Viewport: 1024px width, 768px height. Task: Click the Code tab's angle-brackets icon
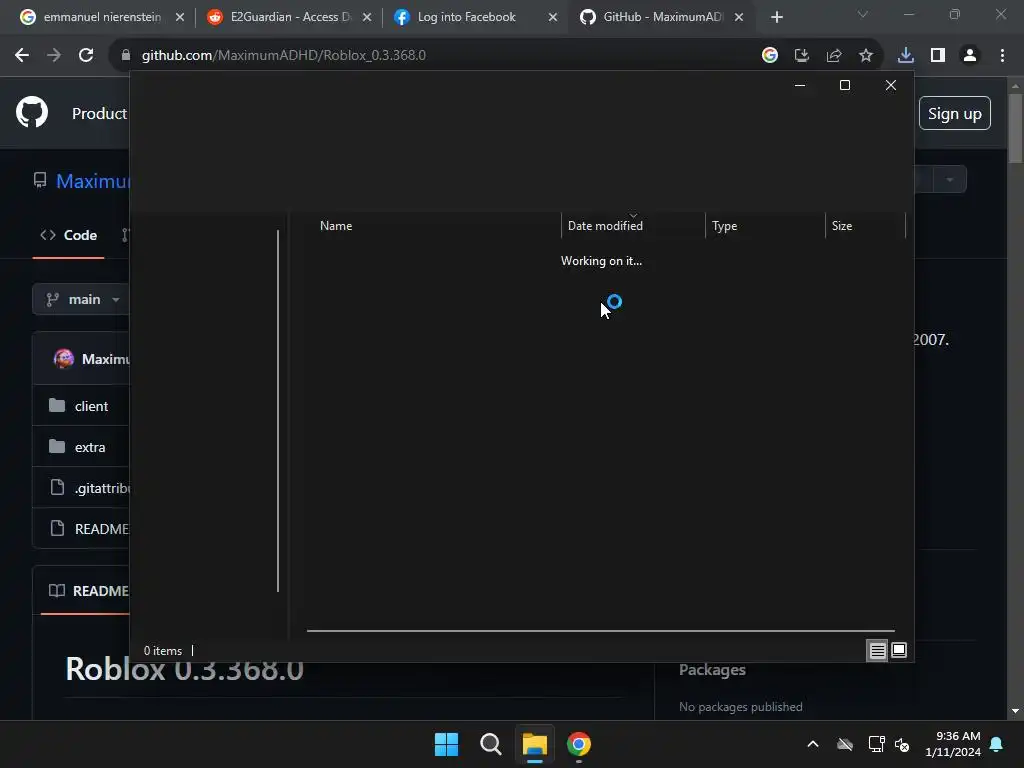[48, 235]
